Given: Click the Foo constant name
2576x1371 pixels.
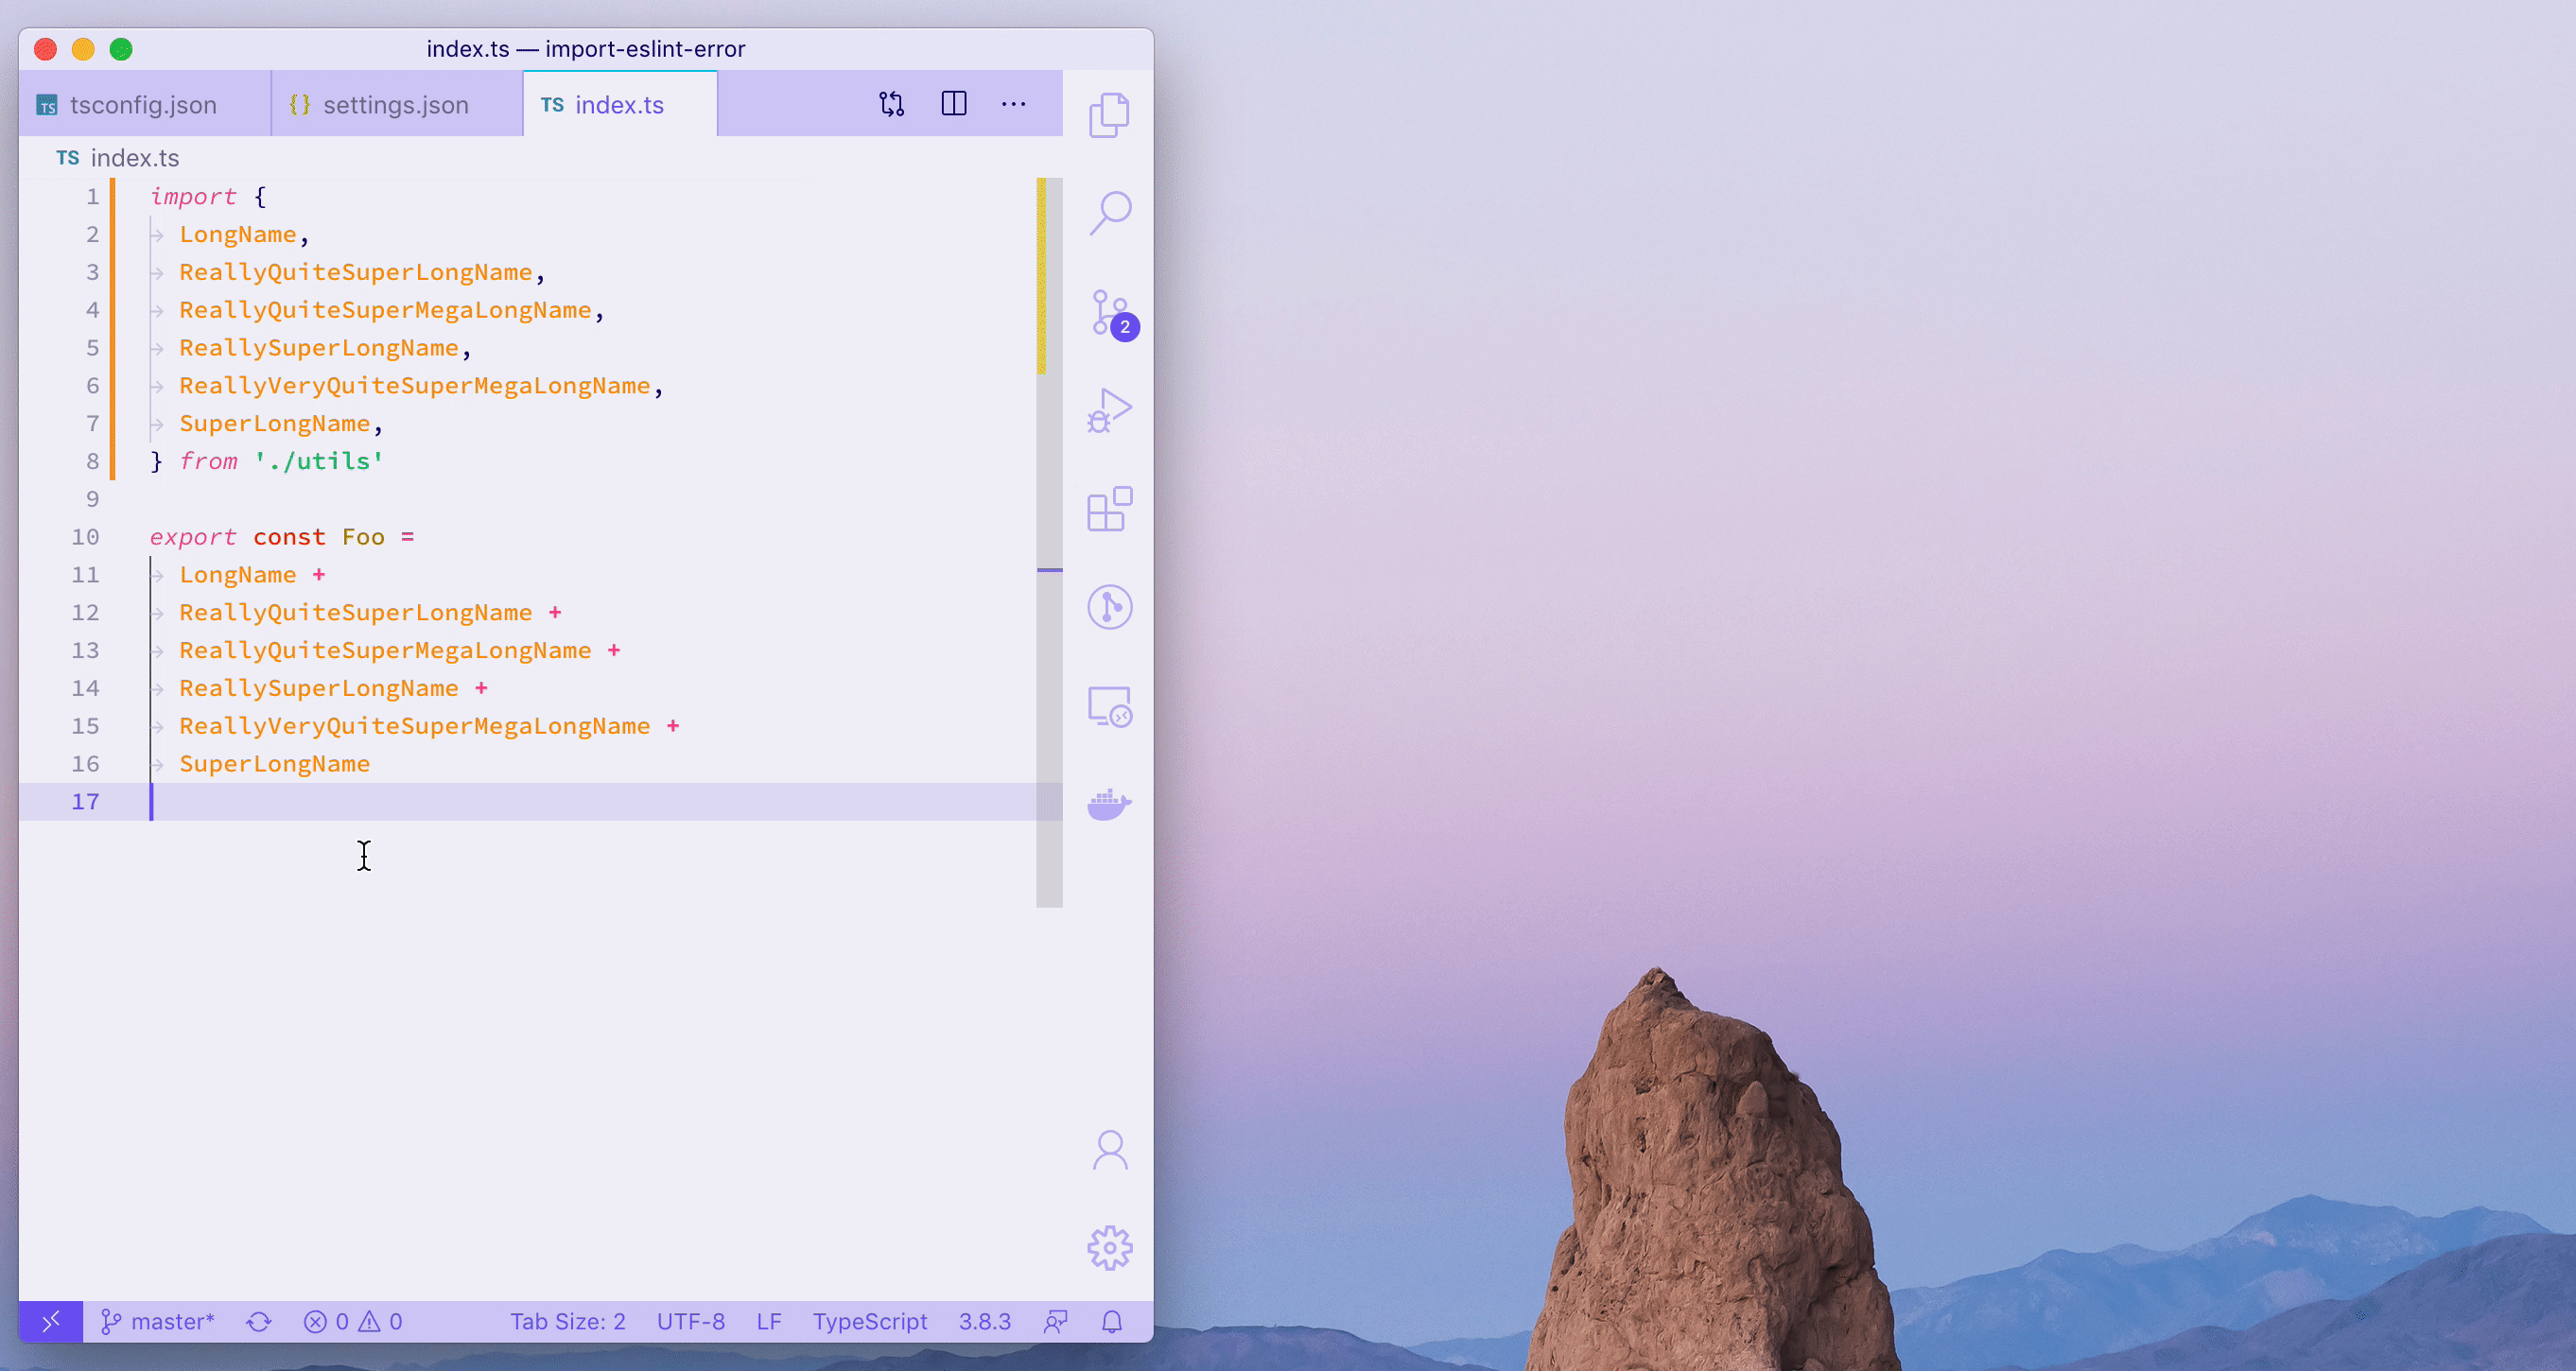Looking at the screenshot, I should 363,537.
